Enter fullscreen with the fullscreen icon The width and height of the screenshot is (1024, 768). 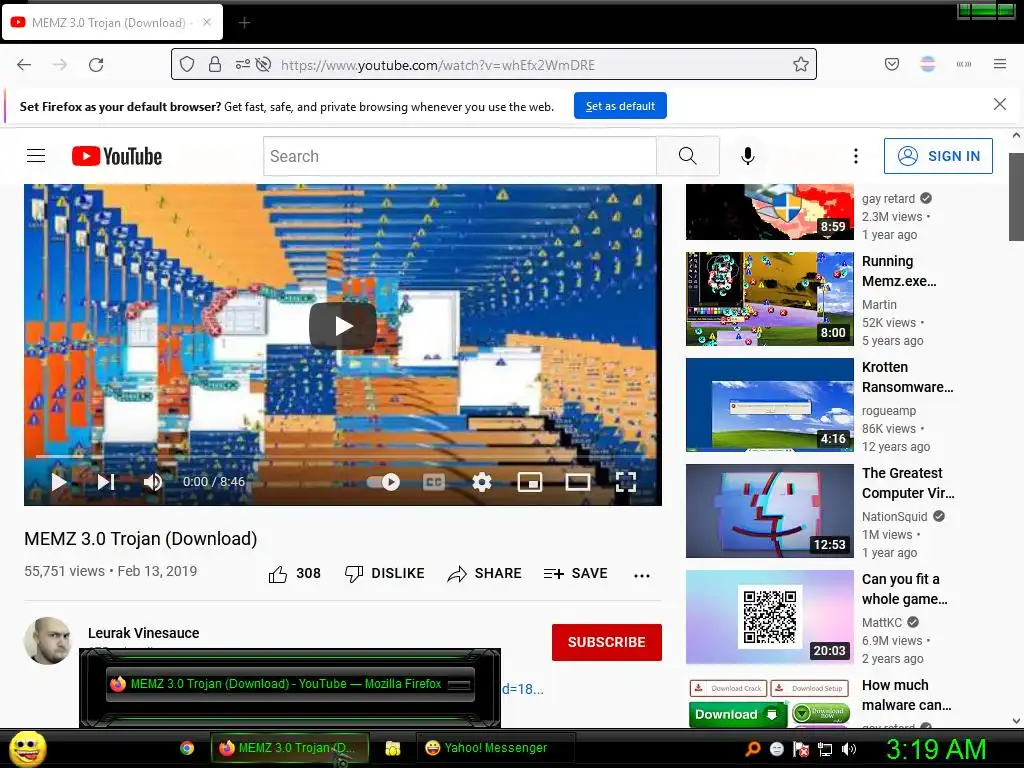coord(626,482)
